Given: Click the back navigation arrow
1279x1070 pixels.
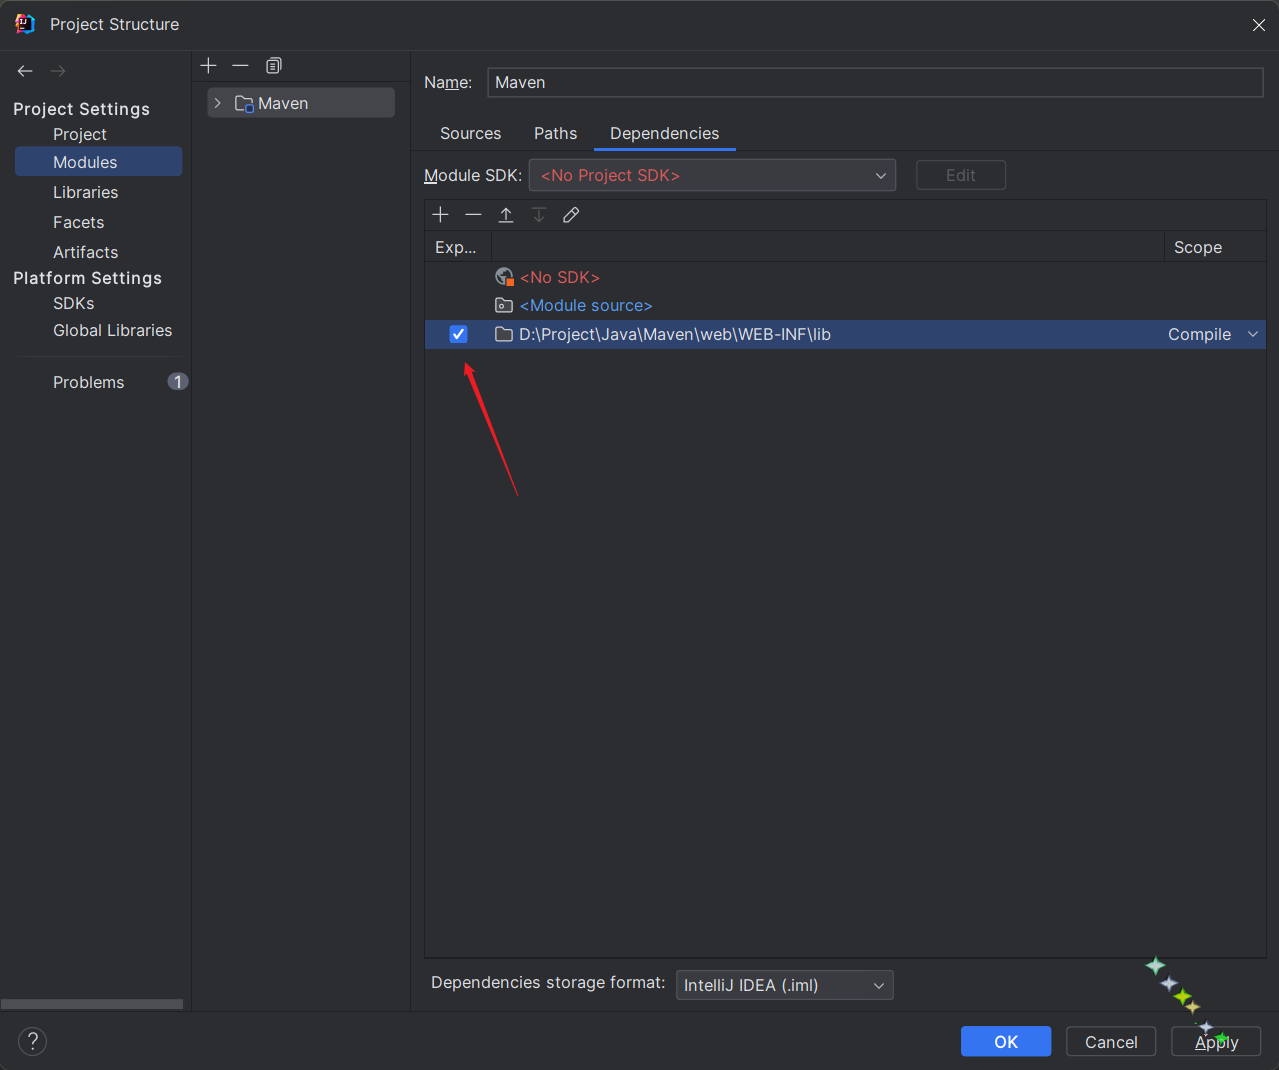Looking at the screenshot, I should coord(25,71).
